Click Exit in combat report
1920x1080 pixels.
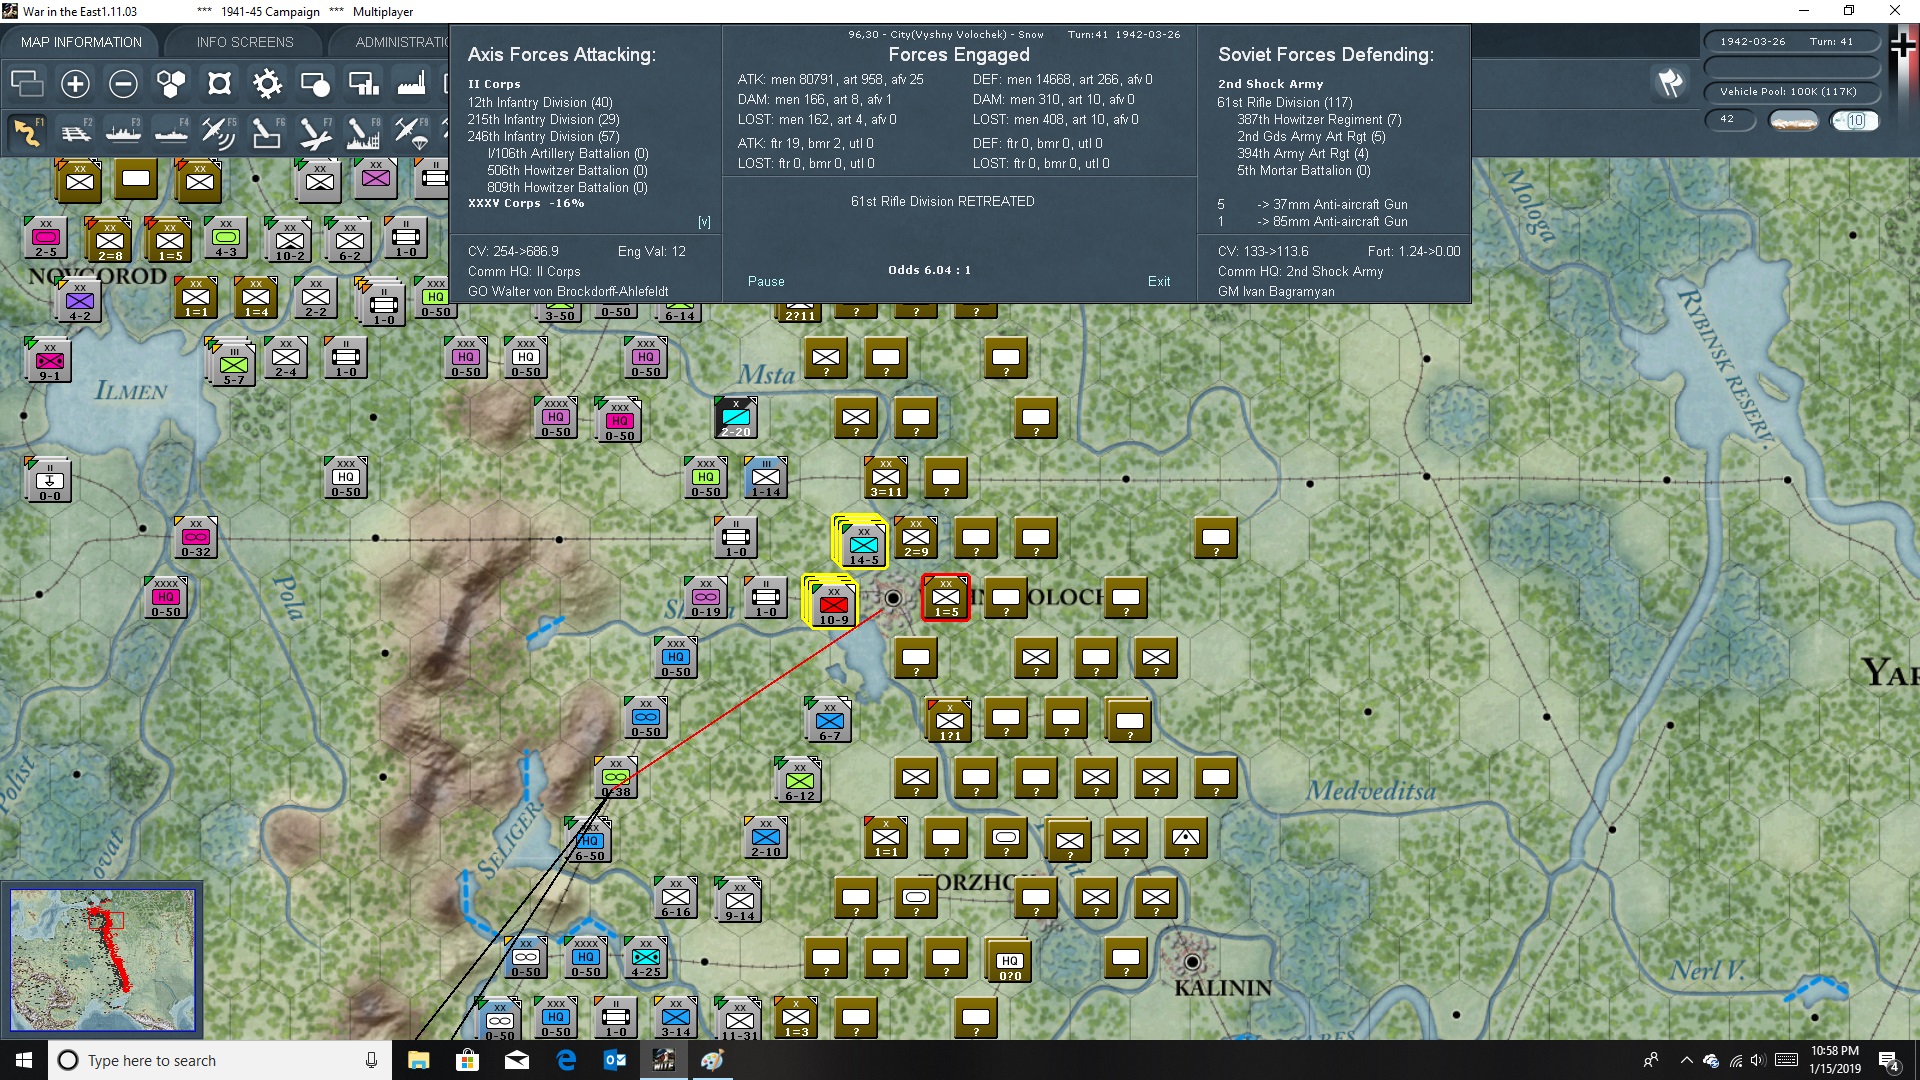pos(1159,282)
